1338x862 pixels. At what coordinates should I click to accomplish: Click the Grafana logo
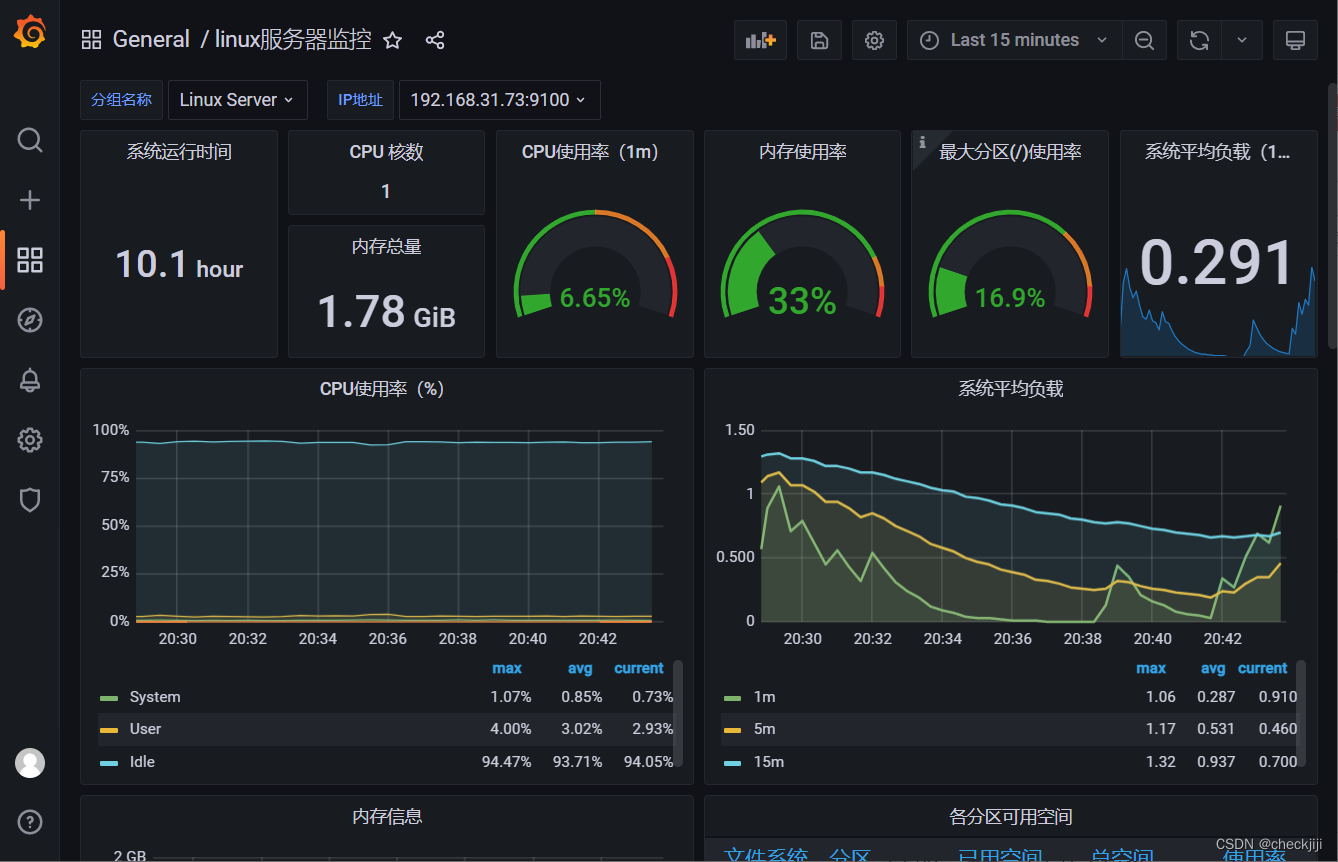[x=29, y=32]
